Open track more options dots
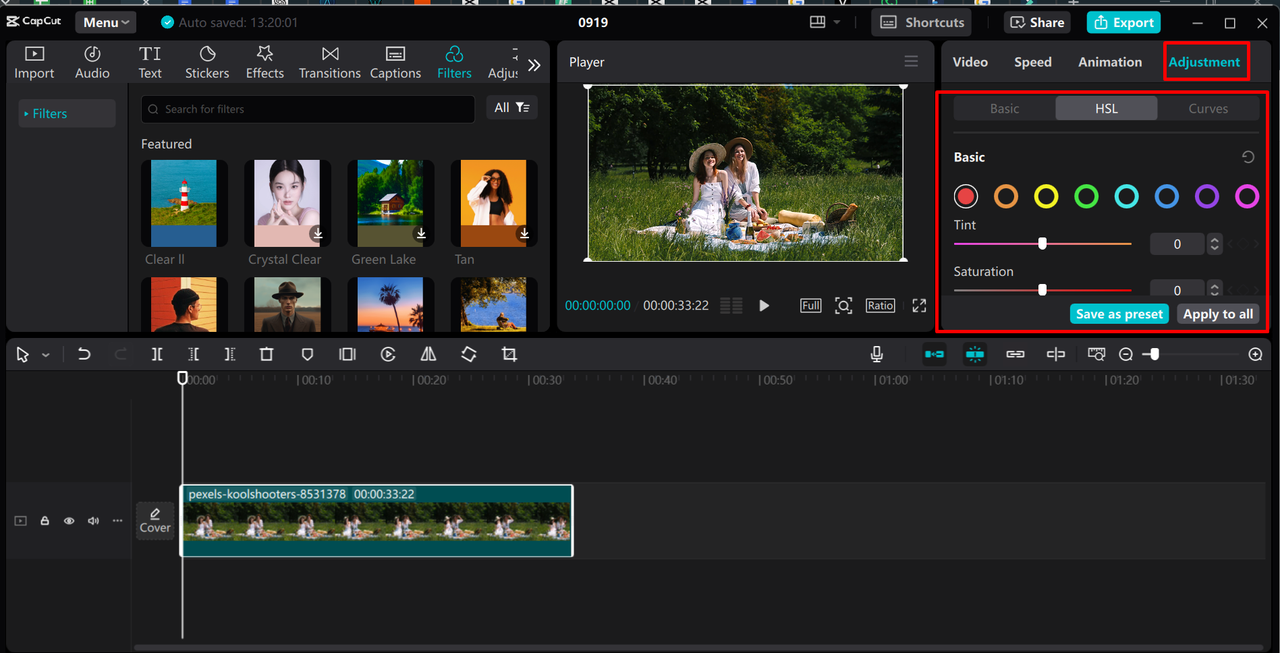This screenshot has height=653, width=1280. coord(117,521)
